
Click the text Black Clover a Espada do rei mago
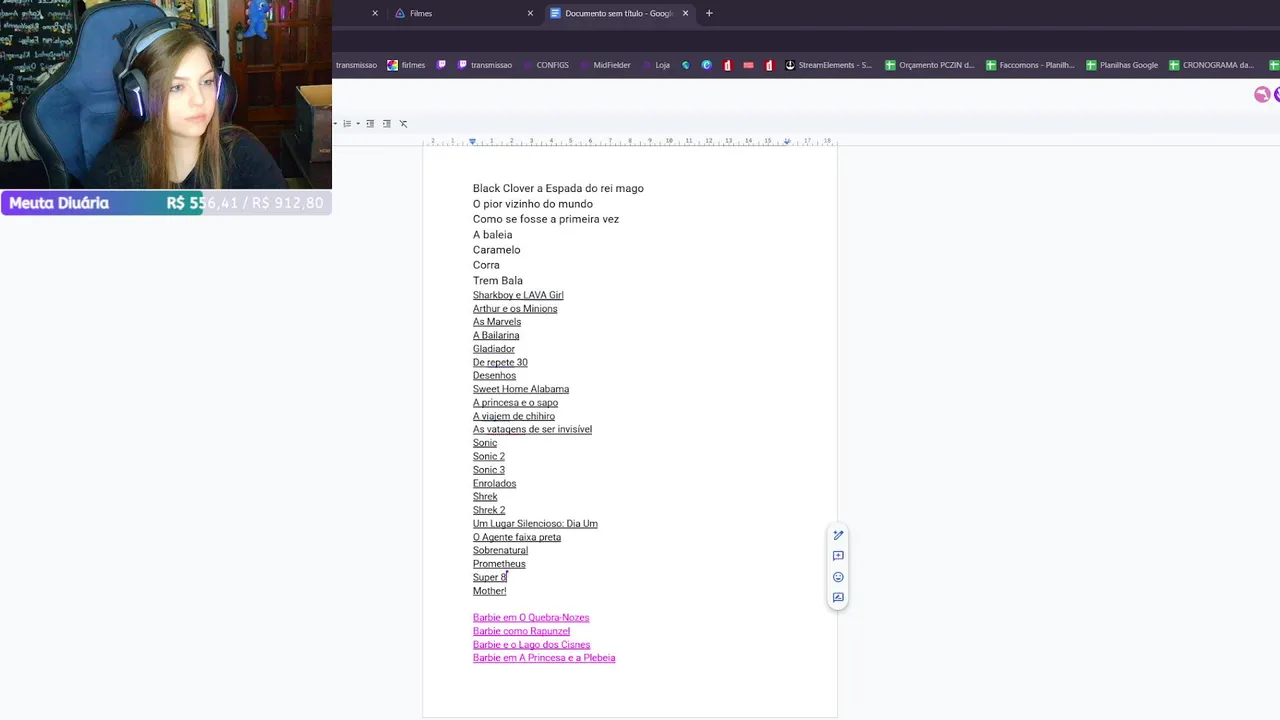coord(558,188)
